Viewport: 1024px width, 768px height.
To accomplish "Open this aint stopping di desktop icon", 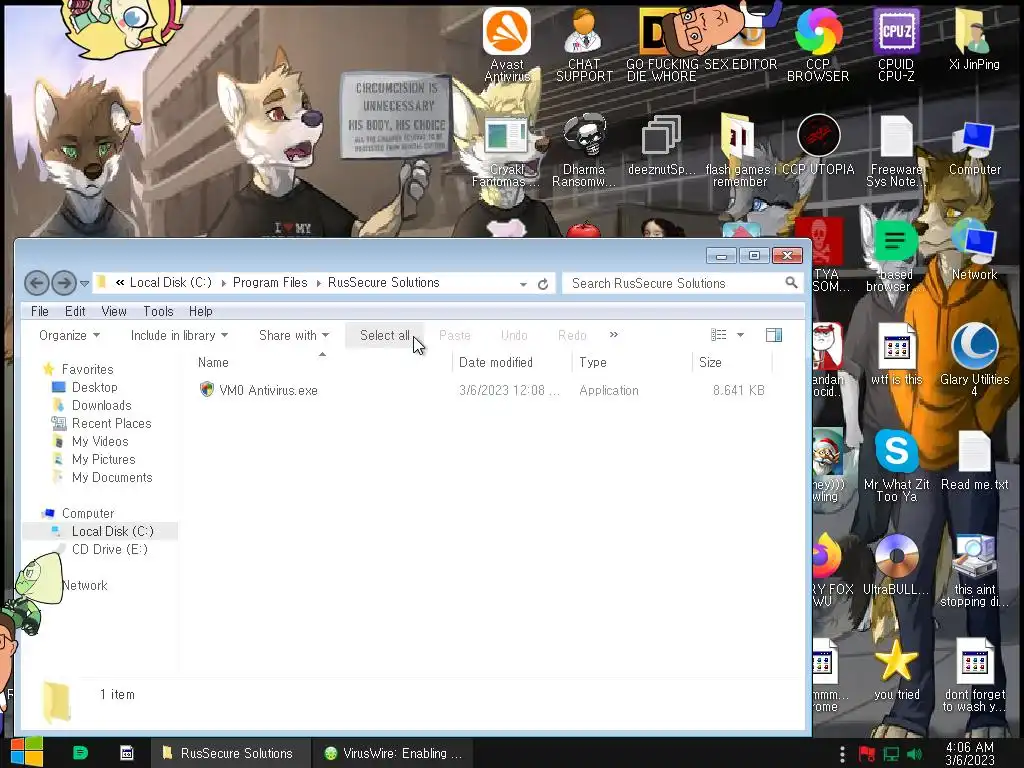I will [x=974, y=570].
